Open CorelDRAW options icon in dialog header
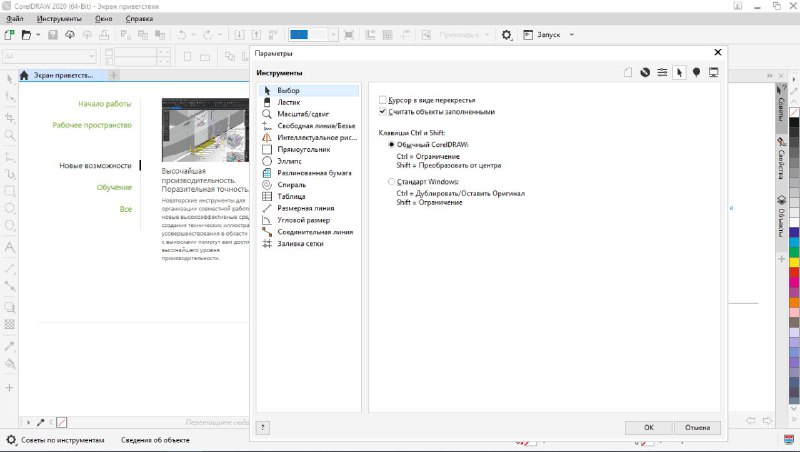This screenshot has width=800, height=452. click(x=645, y=72)
